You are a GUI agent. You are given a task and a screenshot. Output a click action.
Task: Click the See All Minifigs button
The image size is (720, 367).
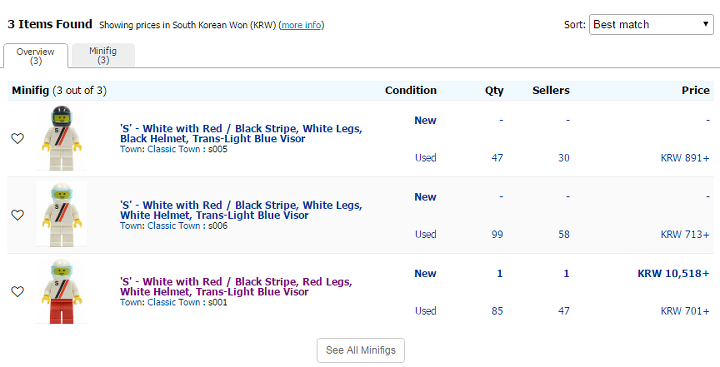pos(360,350)
